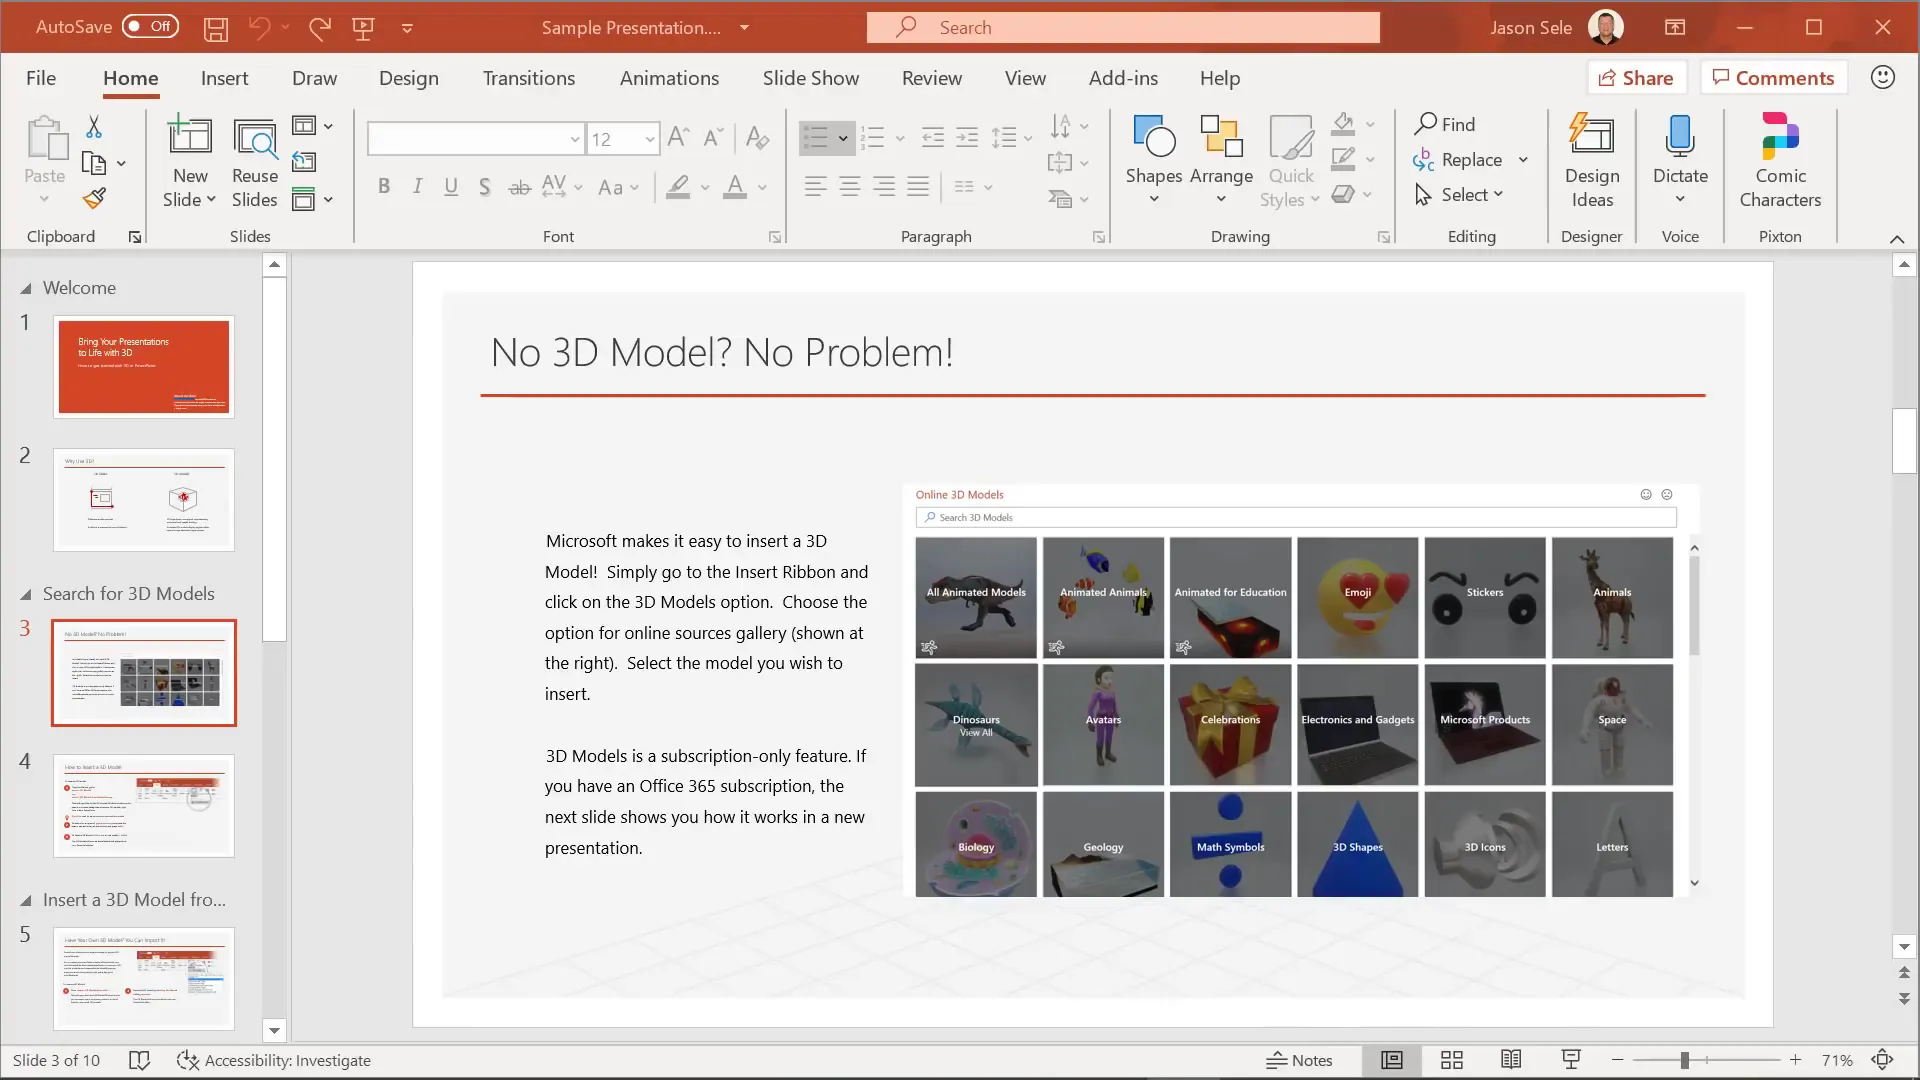
Task: Click the Undo arrow icon
Action: pos(259,28)
